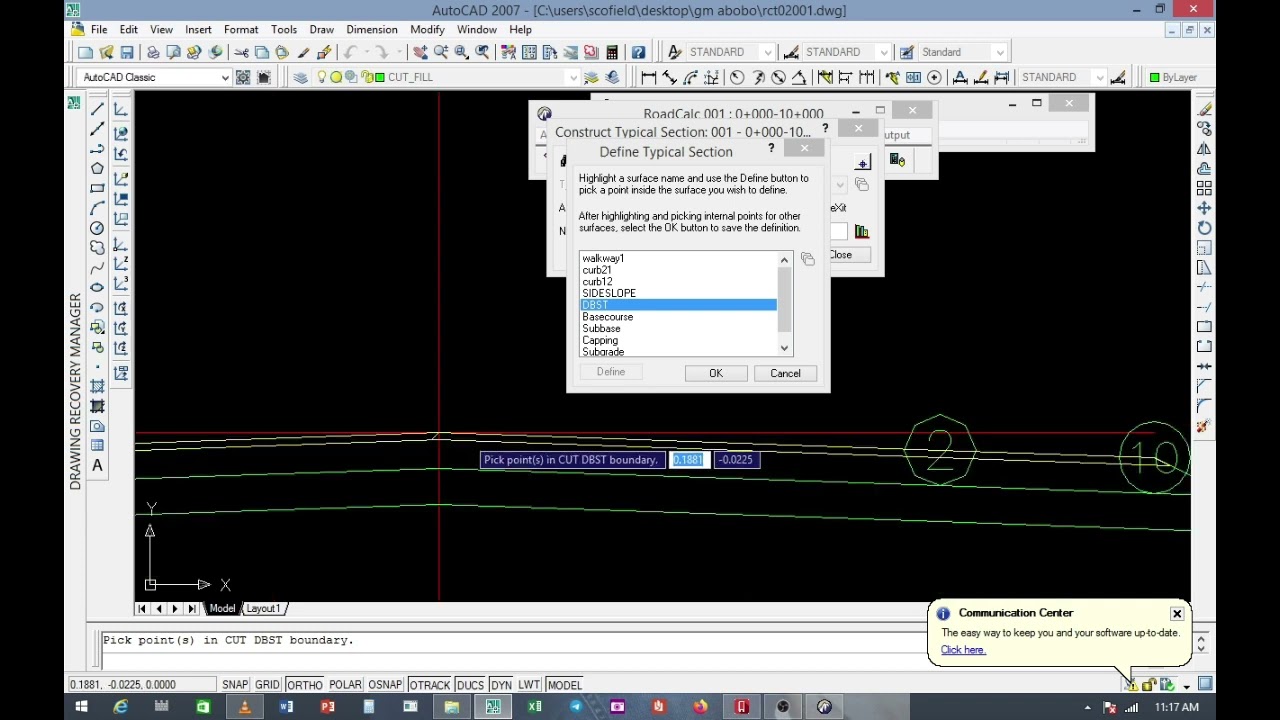Open the Dimension menu
The image size is (1280, 720).
pos(372,30)
